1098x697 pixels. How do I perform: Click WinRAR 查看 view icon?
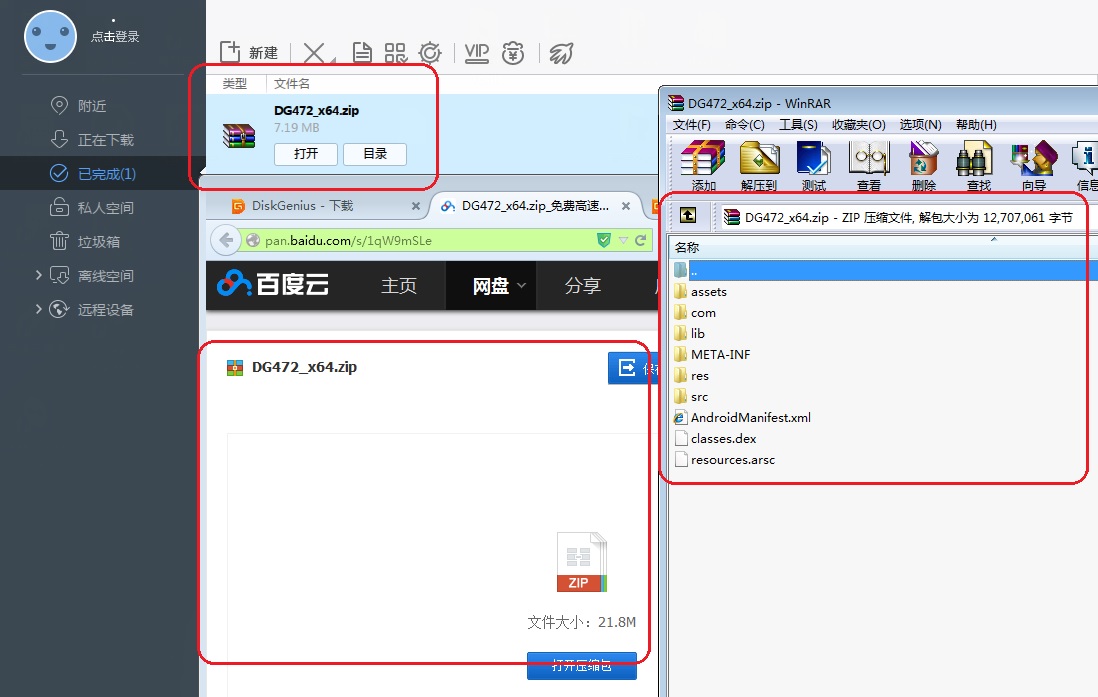[x=869, y=165]
